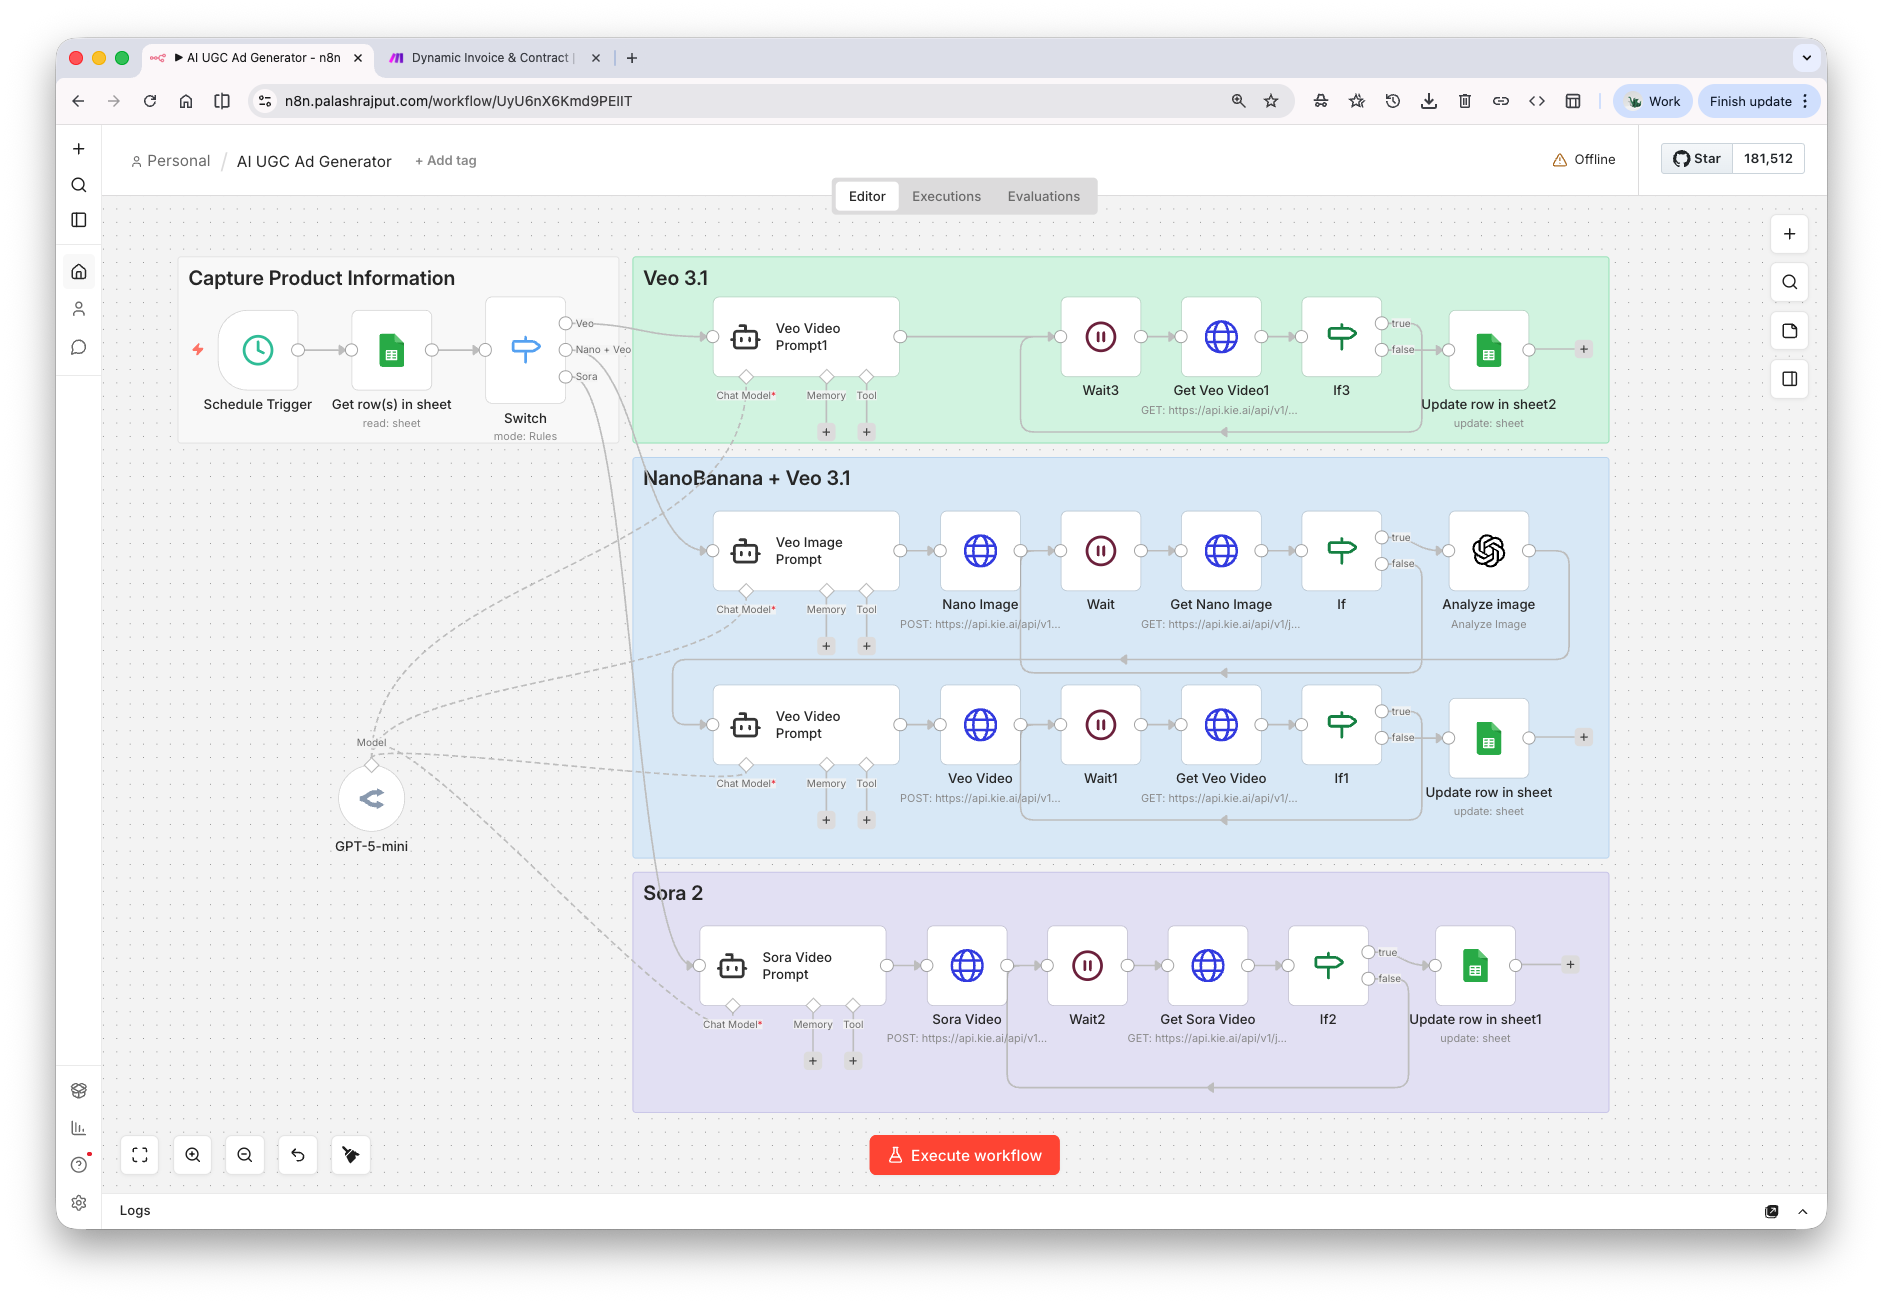Open the Finish update options menu
Screen dimensions: 1883x1303
[x=1803, y=101]
